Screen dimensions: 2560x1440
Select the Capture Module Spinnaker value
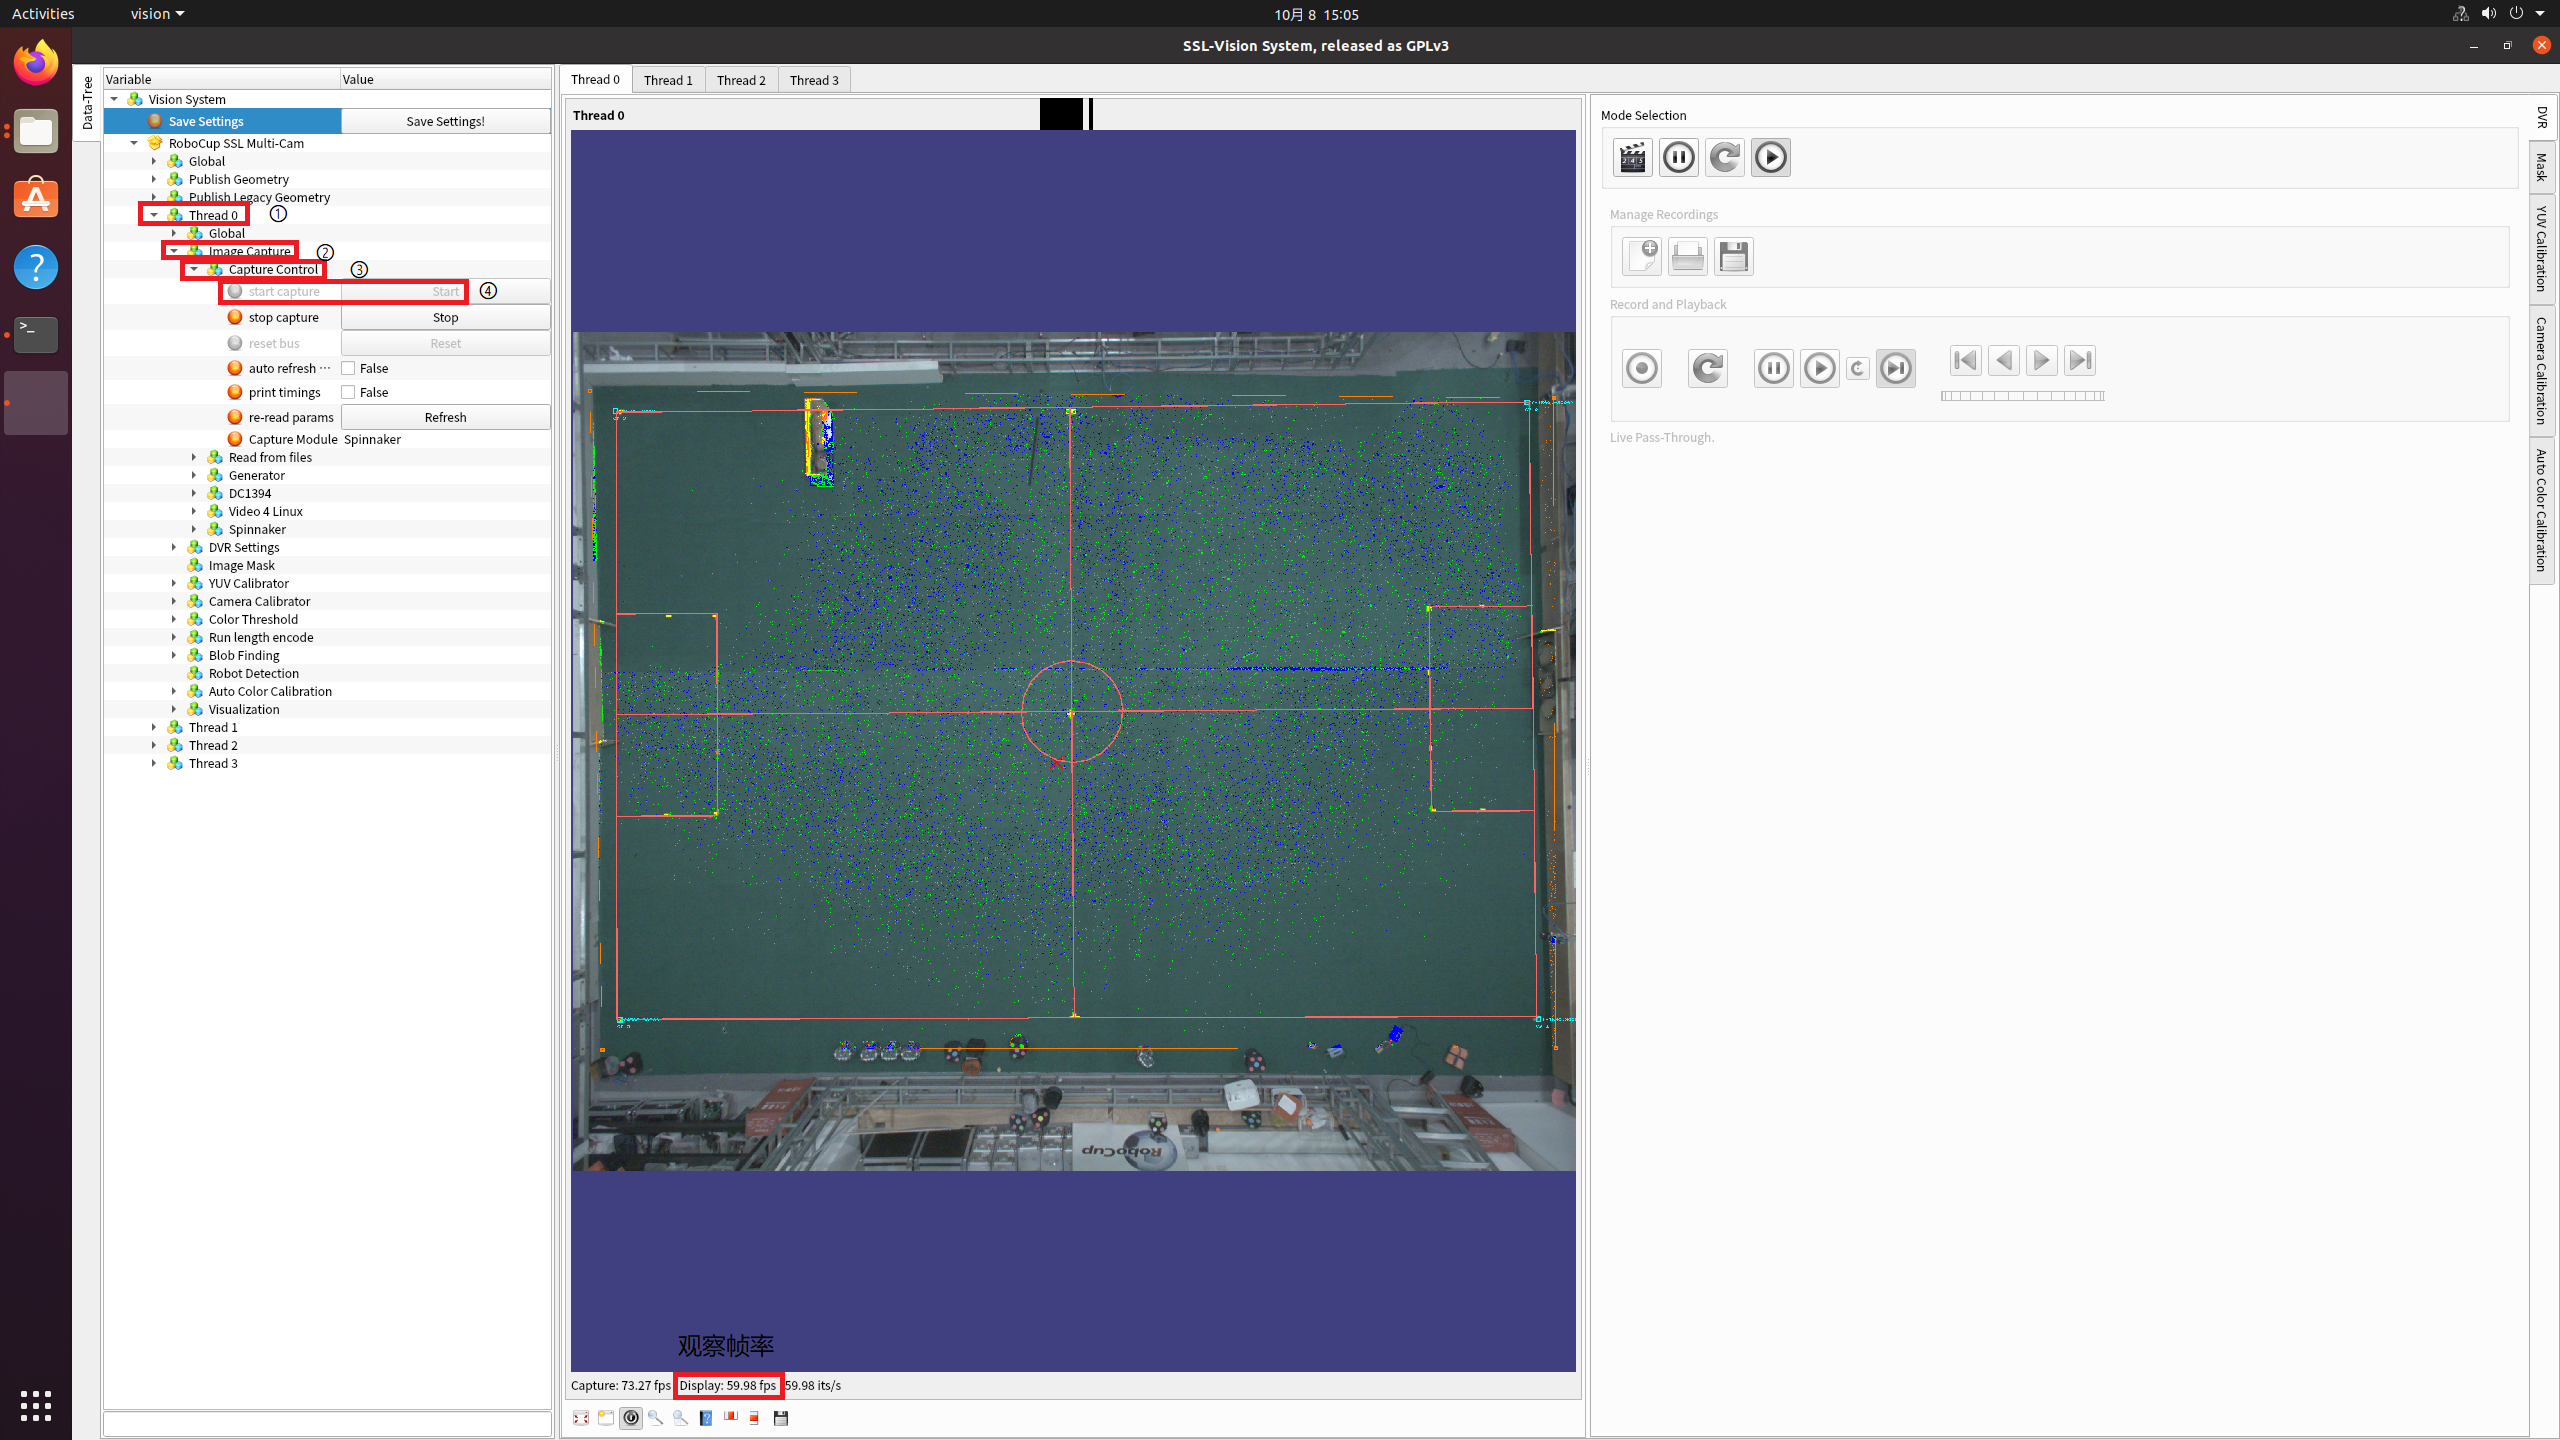372,439
